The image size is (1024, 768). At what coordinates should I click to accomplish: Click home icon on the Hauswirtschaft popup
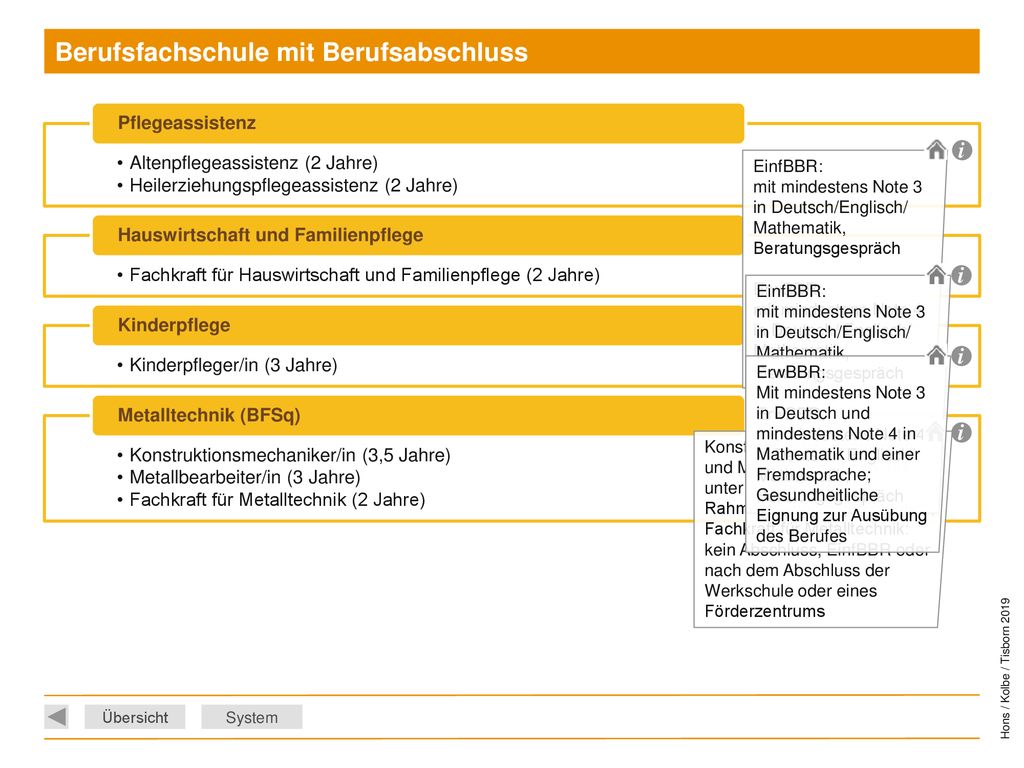click(936, 274)
